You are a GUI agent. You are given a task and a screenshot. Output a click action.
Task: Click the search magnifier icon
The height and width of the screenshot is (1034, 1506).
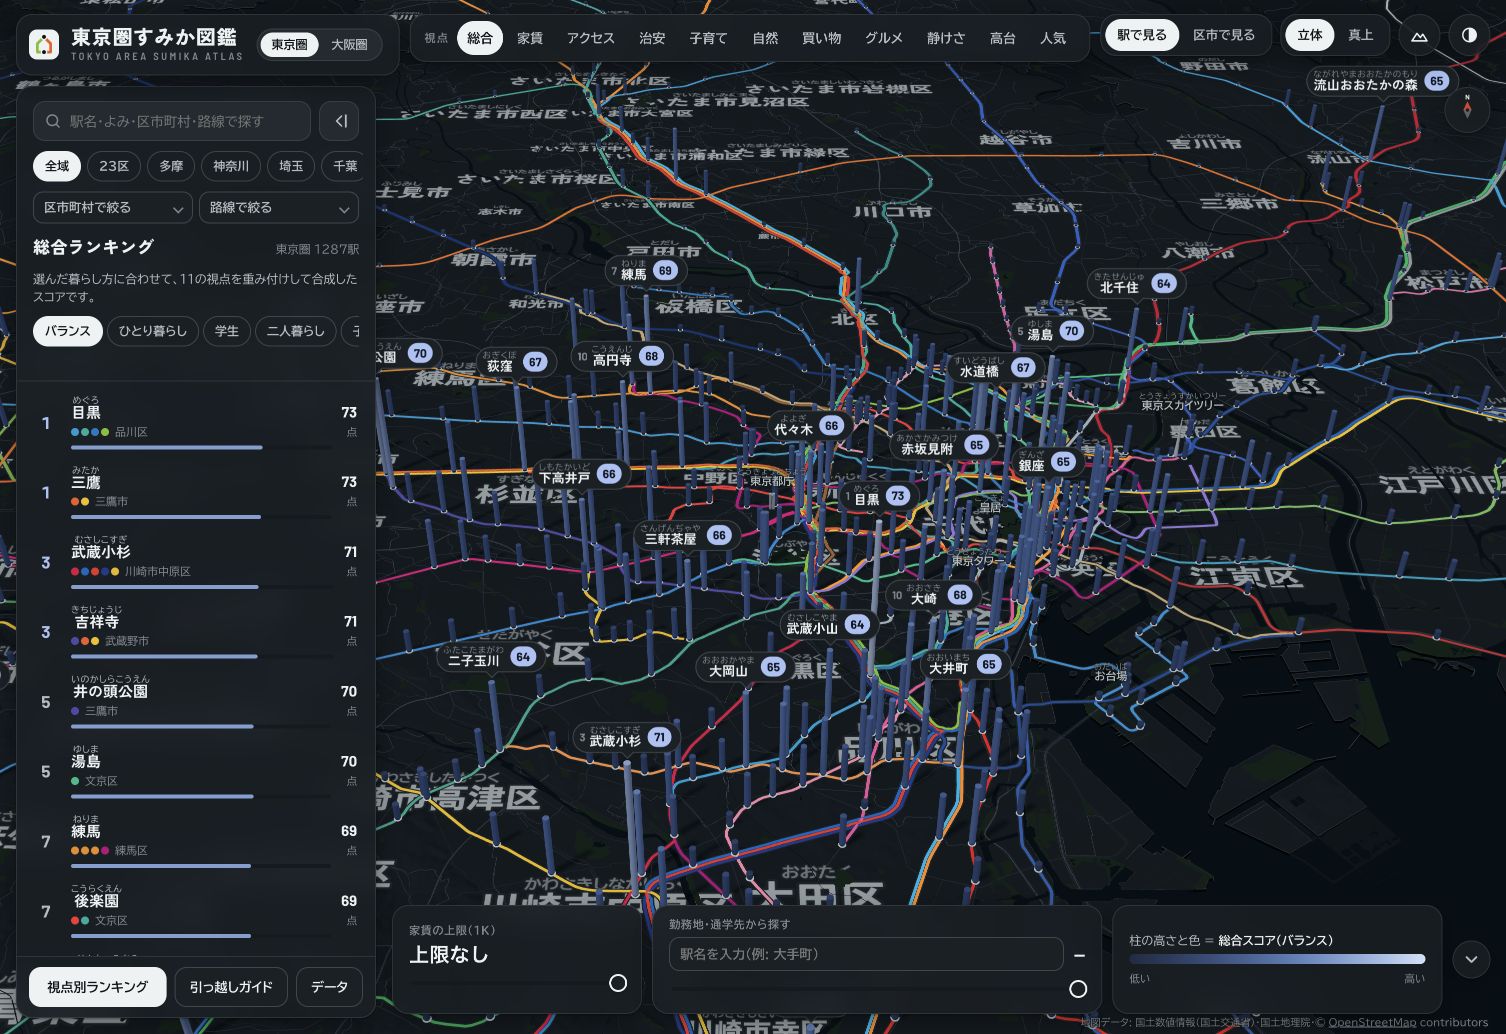[x=53, y=121]
